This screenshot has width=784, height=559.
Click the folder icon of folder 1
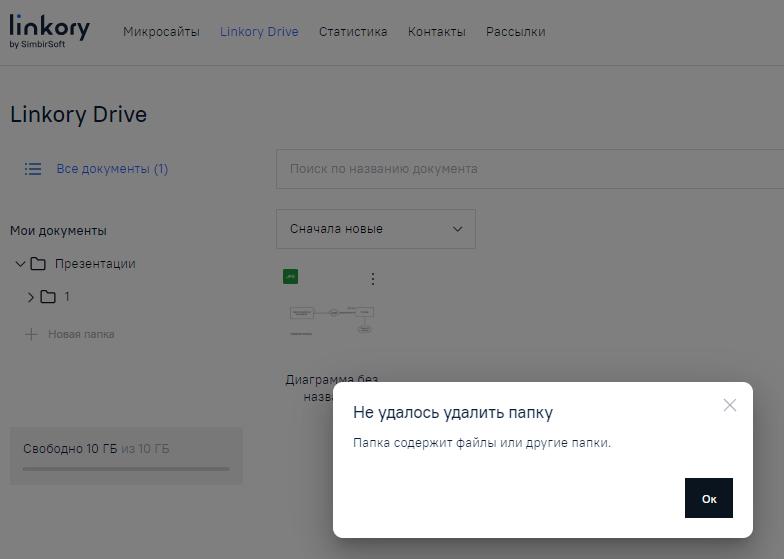point(48,296)
